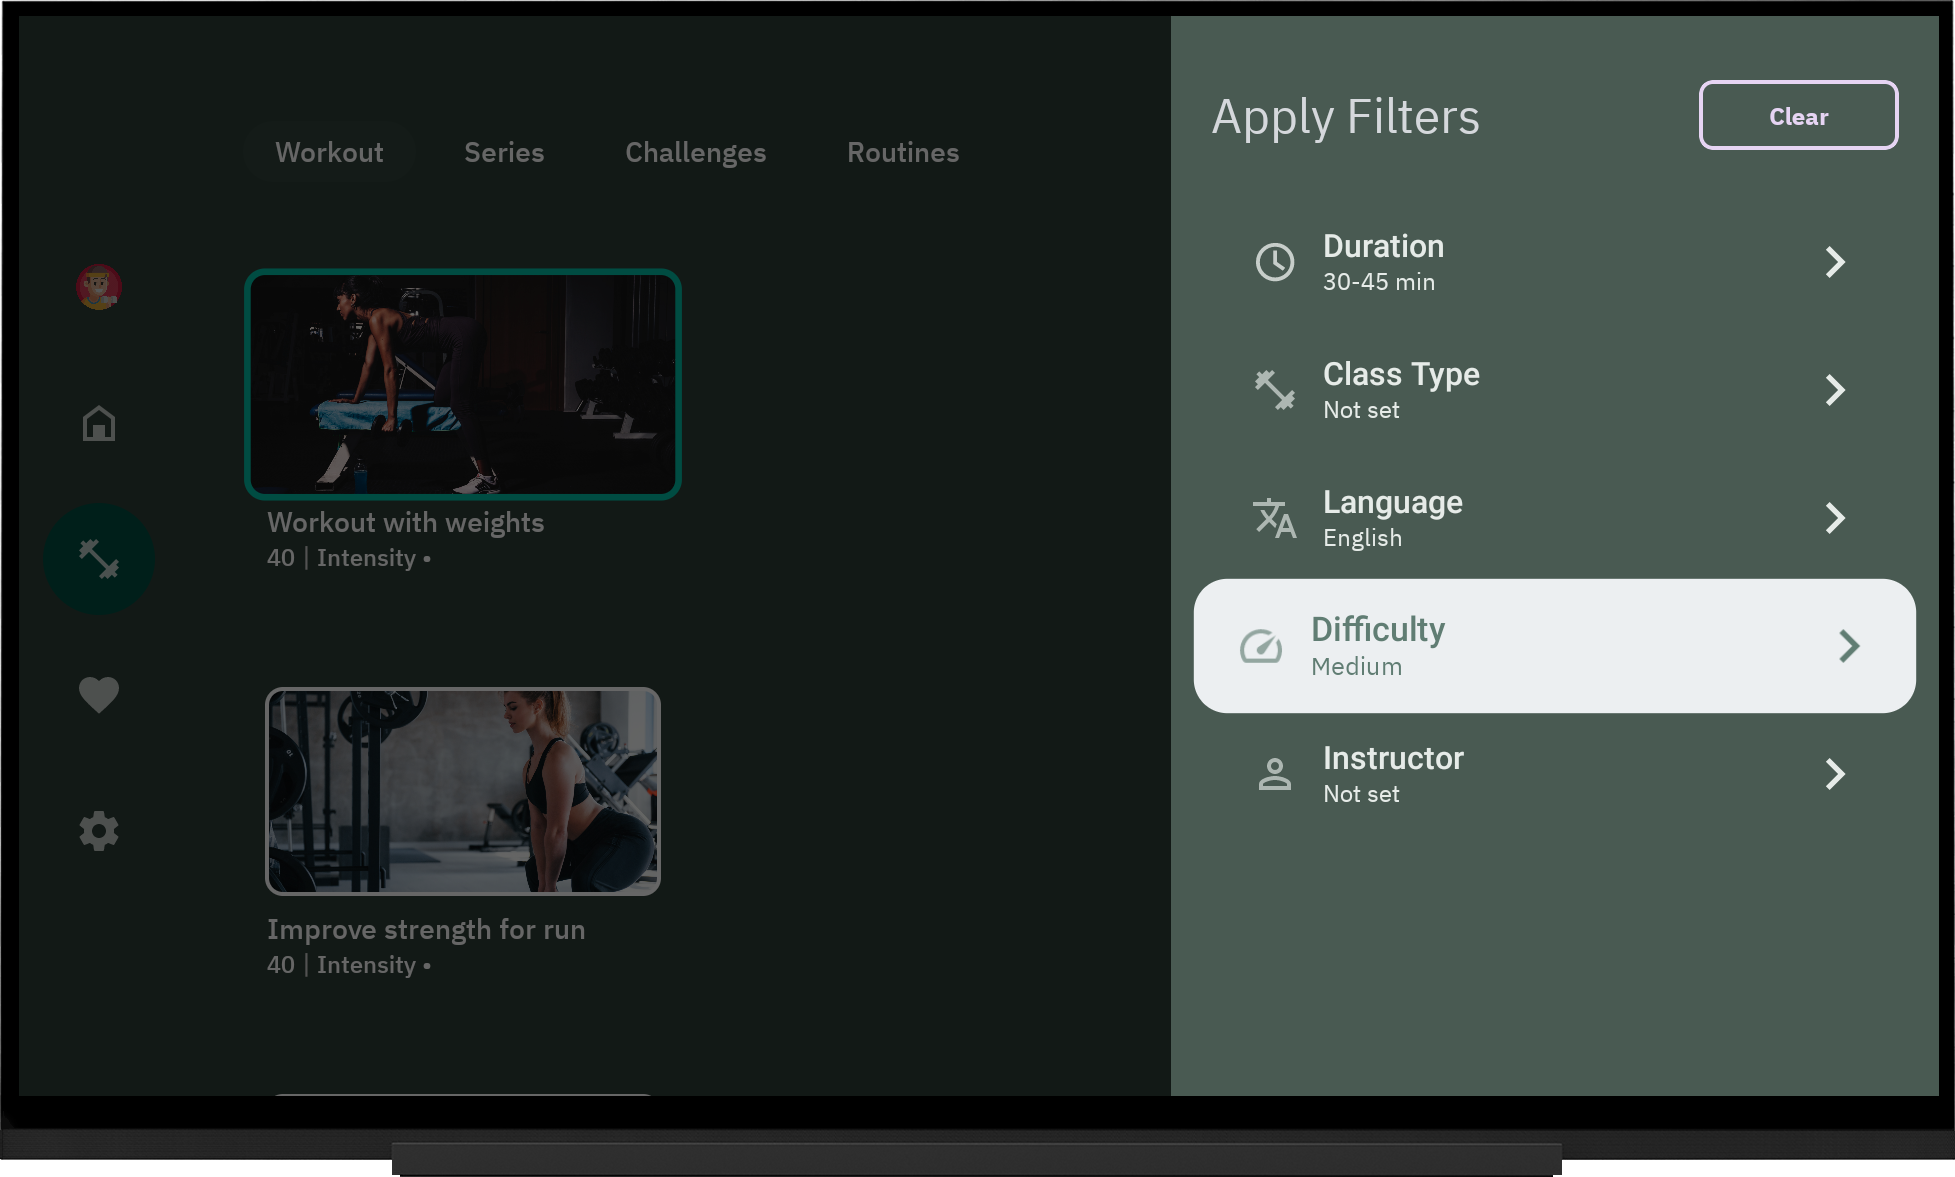1955x1177 pixels.
Task: Switch to the Series tab
Action: pyautogui.click(x=504, y=152)
